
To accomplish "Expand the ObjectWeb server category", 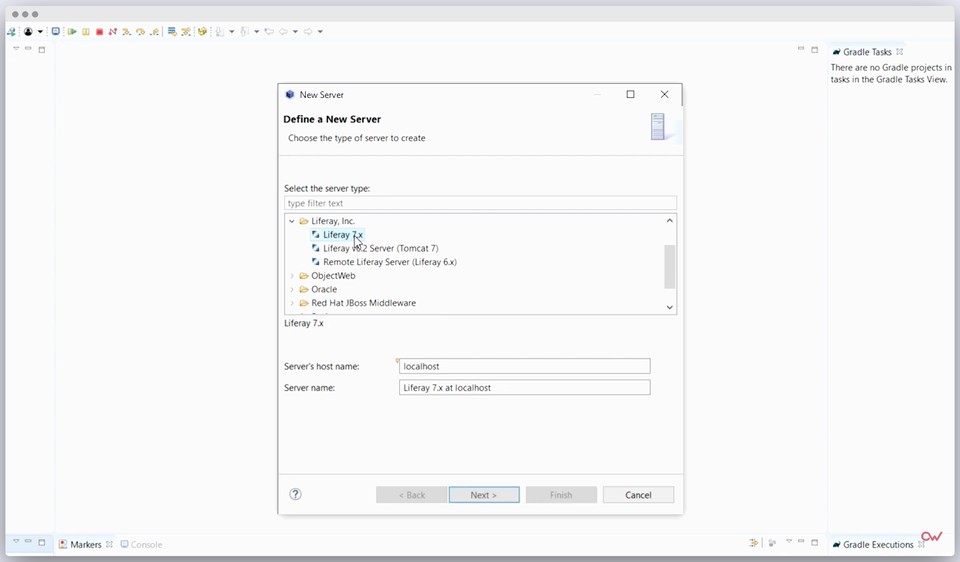I will point(291,275).
